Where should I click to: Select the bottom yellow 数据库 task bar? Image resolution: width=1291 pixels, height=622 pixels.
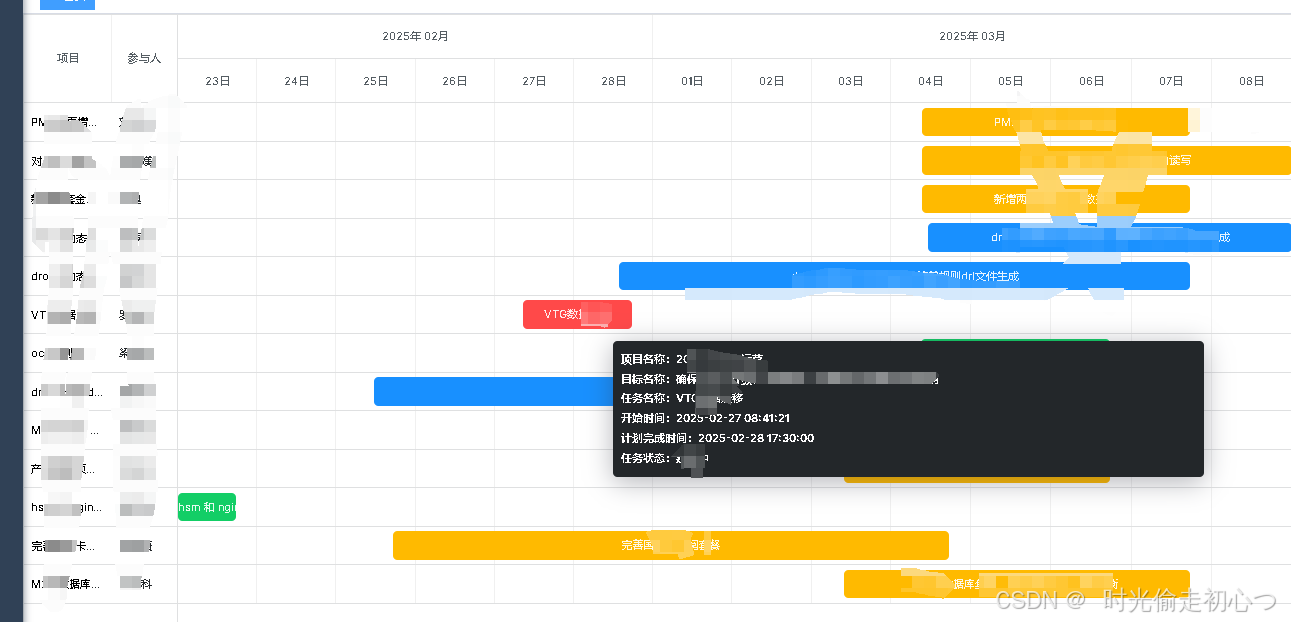(x=1017, y=583)
